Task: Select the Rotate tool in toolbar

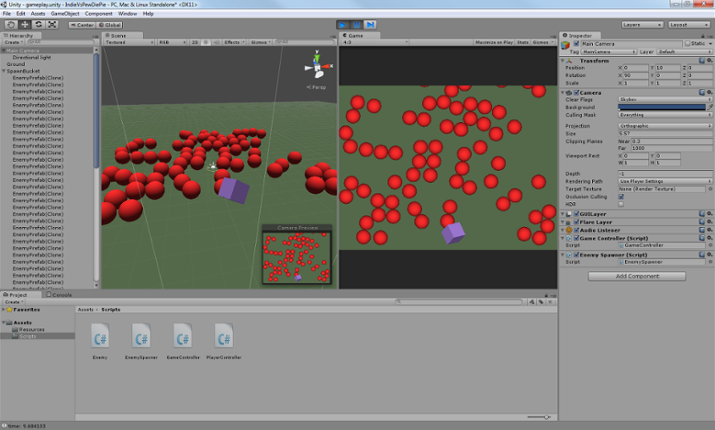Action: pyautogui.click(x=38, y=24)
